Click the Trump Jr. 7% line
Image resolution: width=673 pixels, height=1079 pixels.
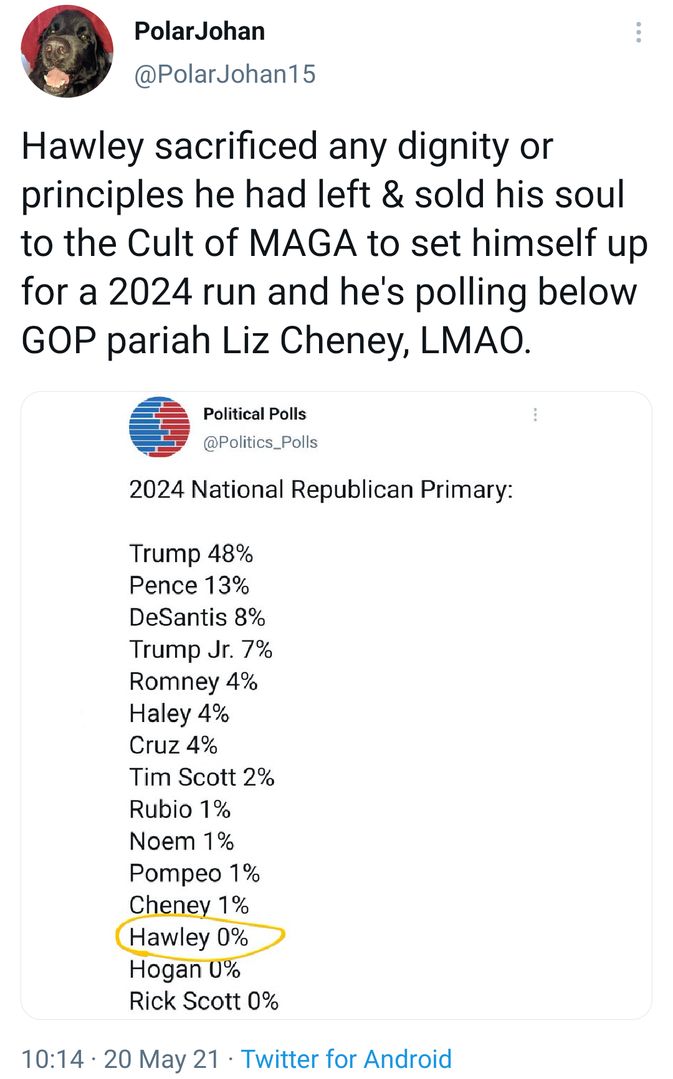click(200, 649)
